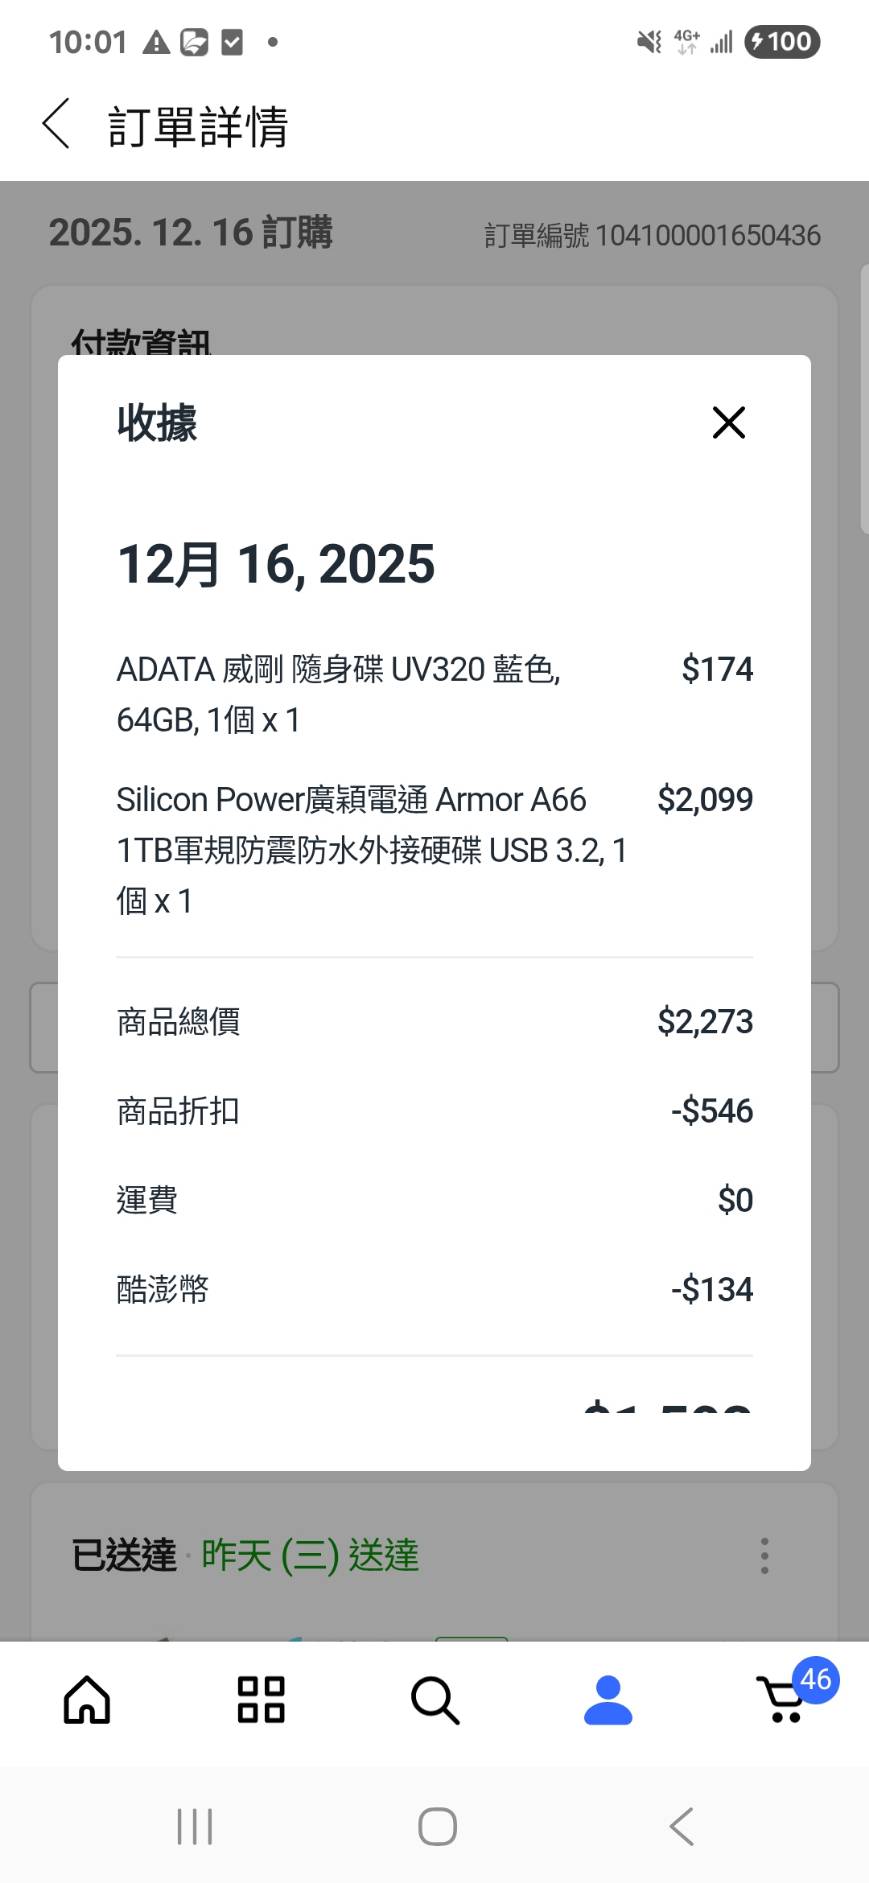Tap the search magnifier icon

tap(435, 1700)
